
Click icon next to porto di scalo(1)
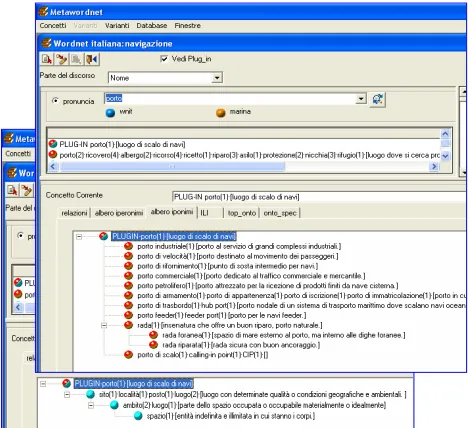click(x=128, y=355)
